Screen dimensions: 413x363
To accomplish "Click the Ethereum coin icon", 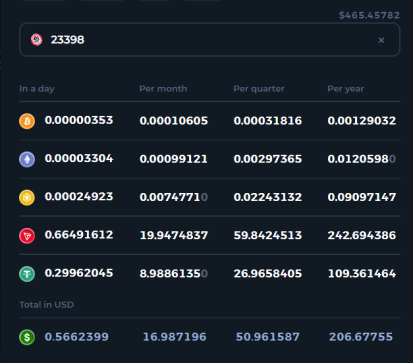I will tap(27, 159).
